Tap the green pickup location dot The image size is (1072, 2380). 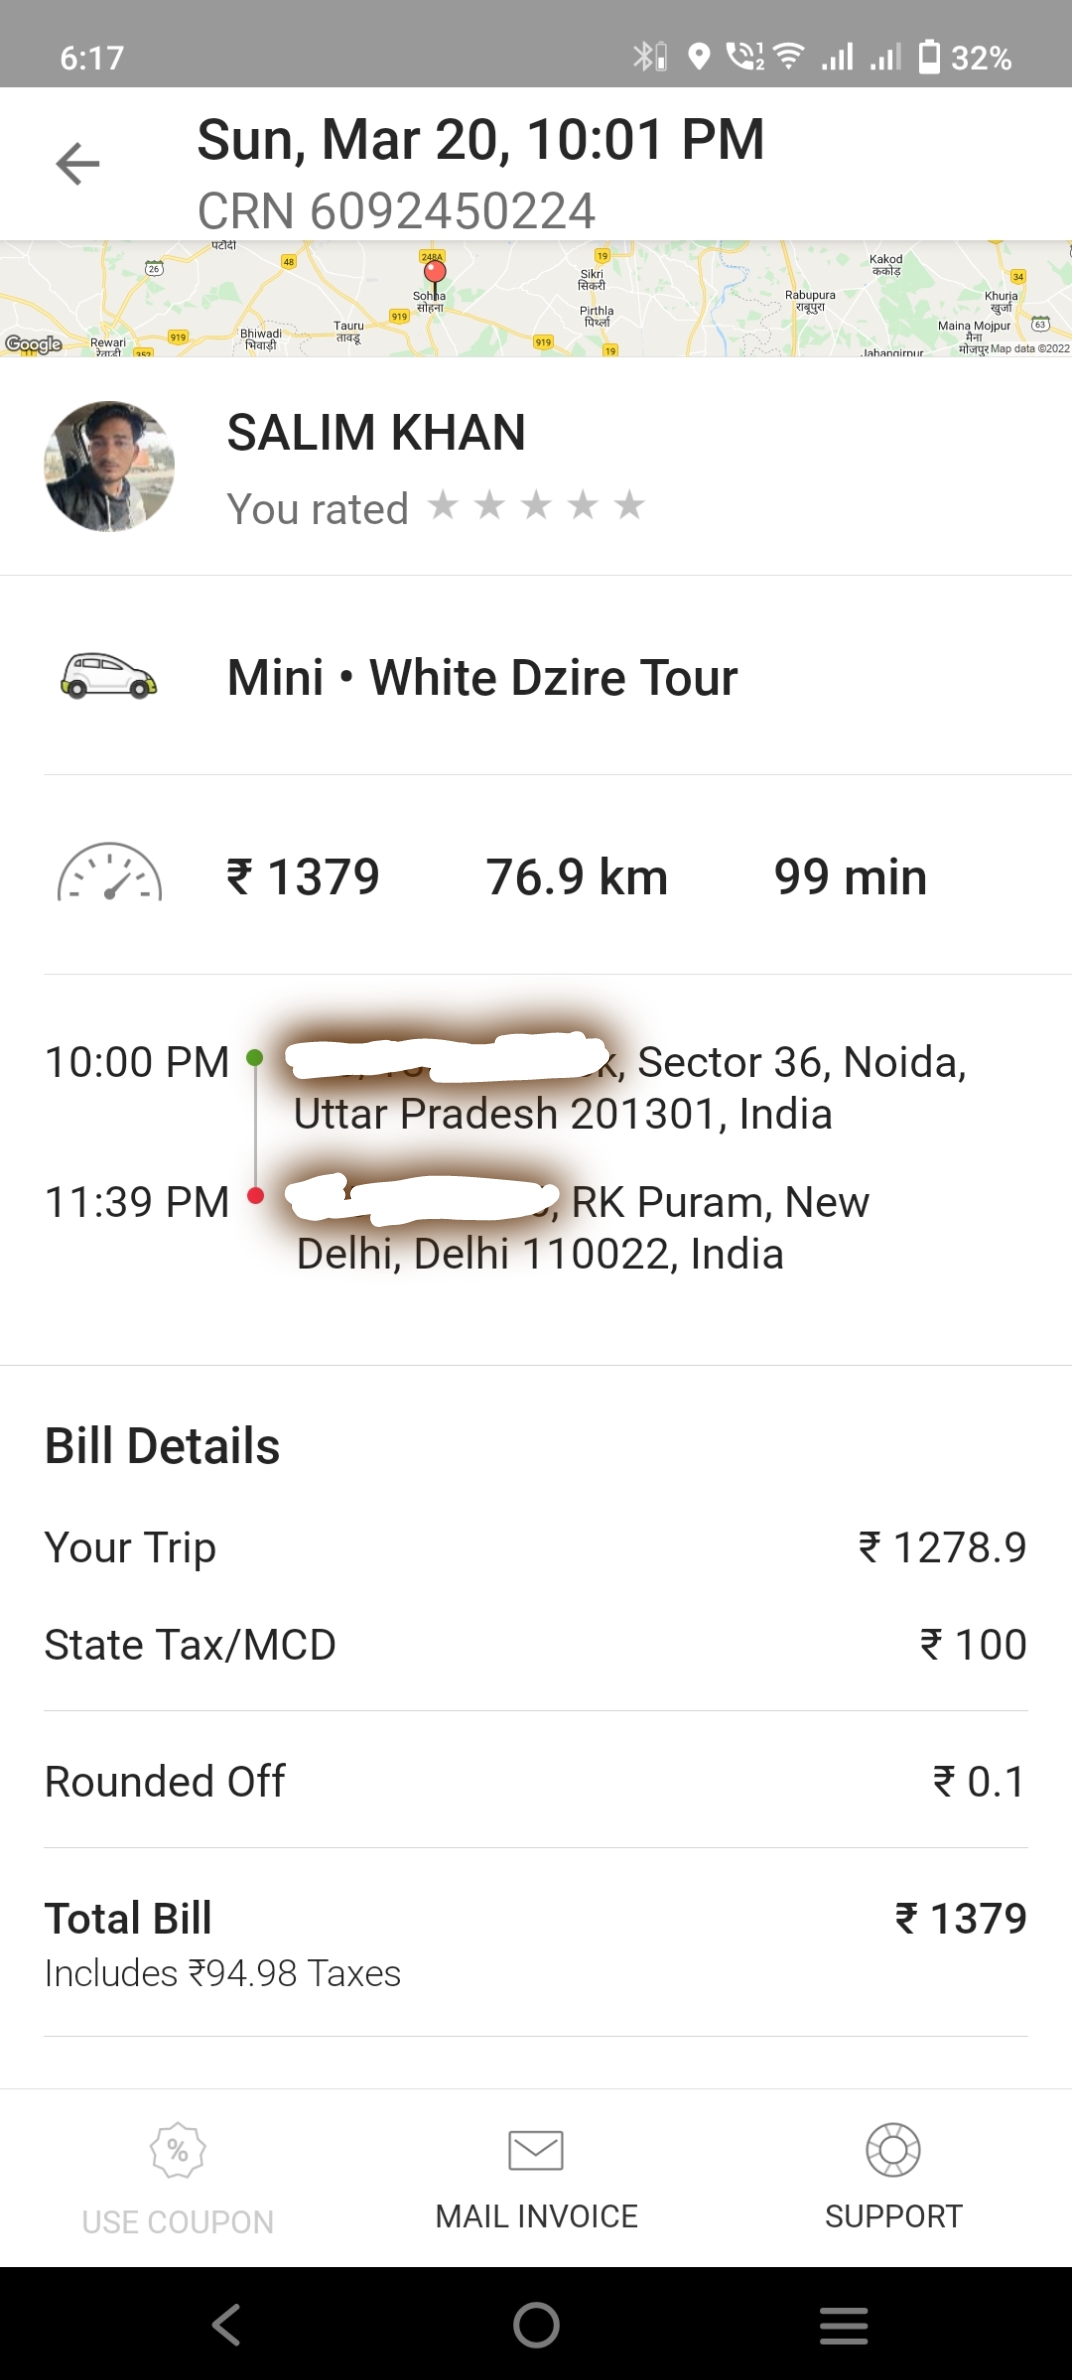[x=255, y=1057]
